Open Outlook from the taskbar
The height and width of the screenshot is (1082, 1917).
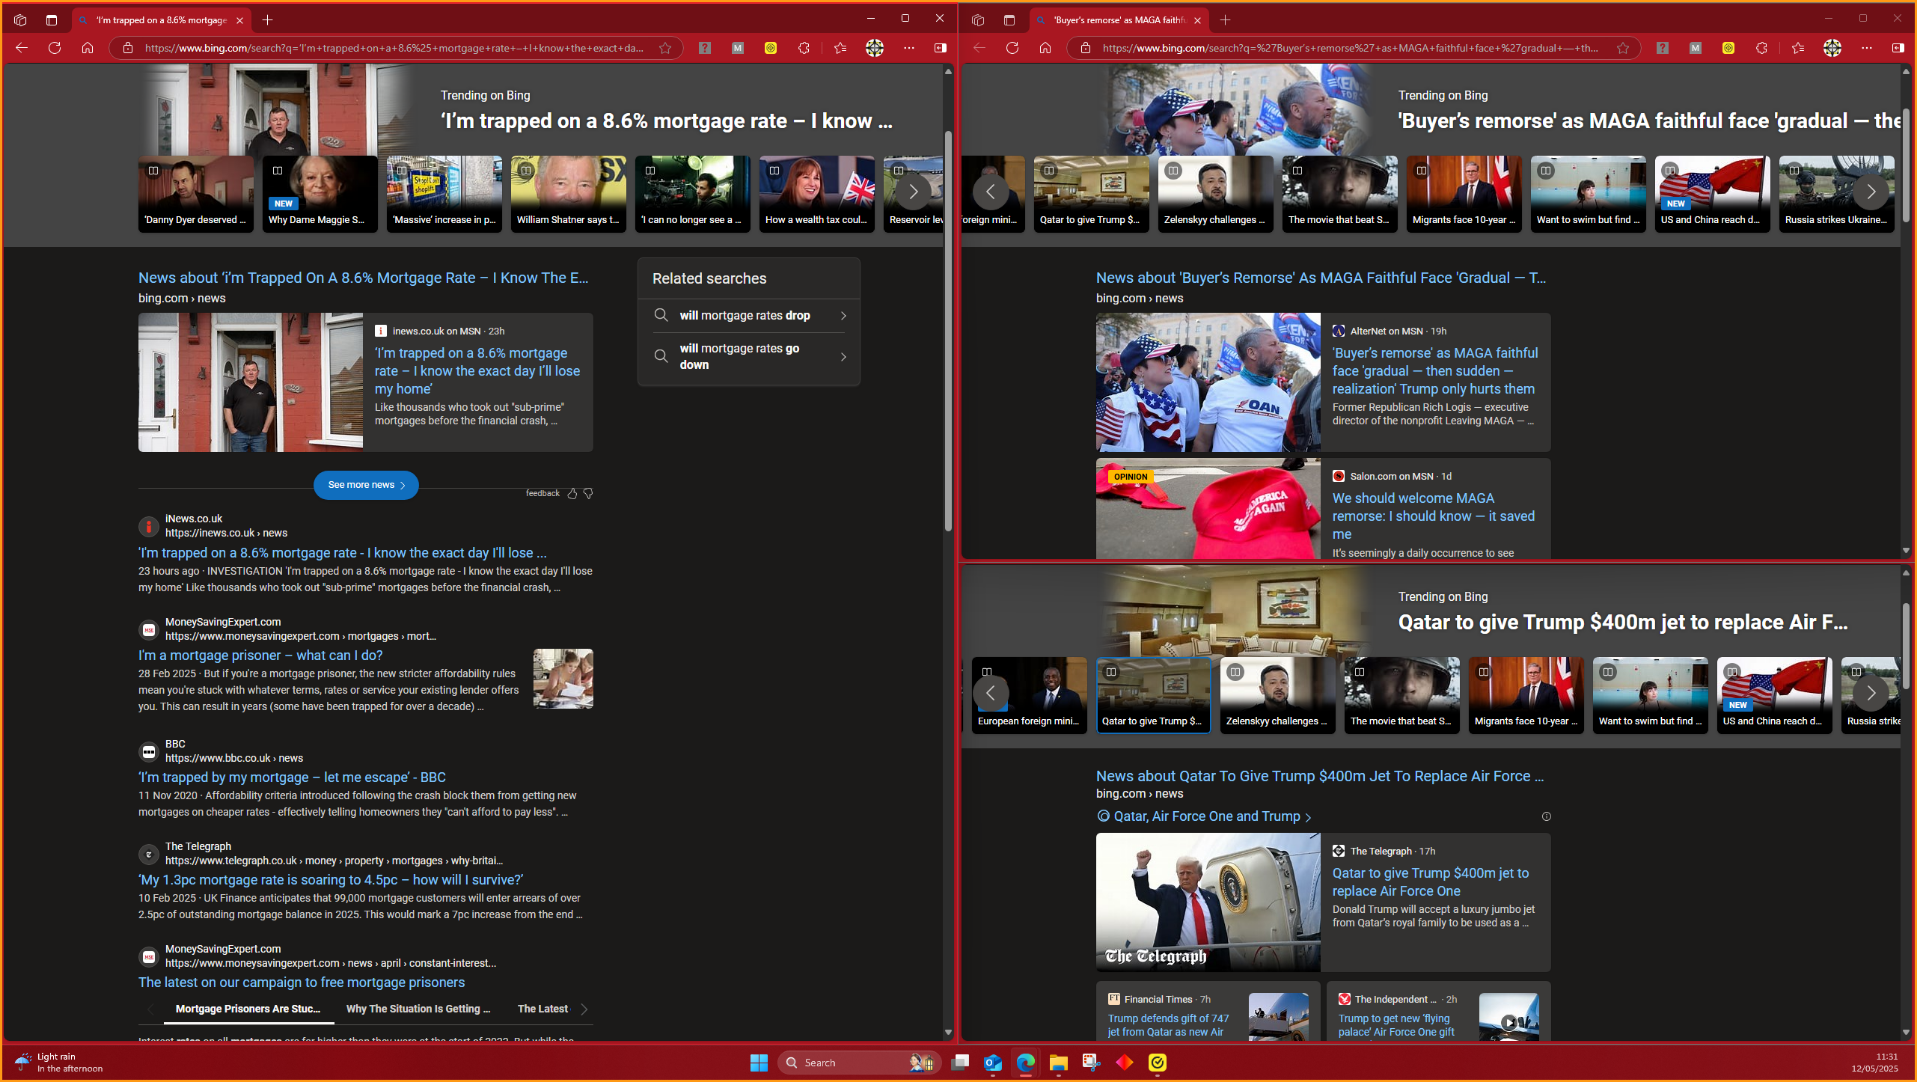click(x=993, y=1062)
